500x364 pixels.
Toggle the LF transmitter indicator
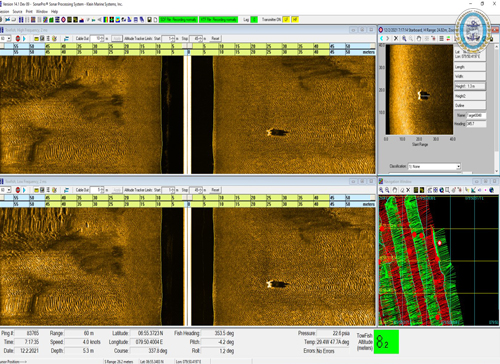tap(286, 20)
